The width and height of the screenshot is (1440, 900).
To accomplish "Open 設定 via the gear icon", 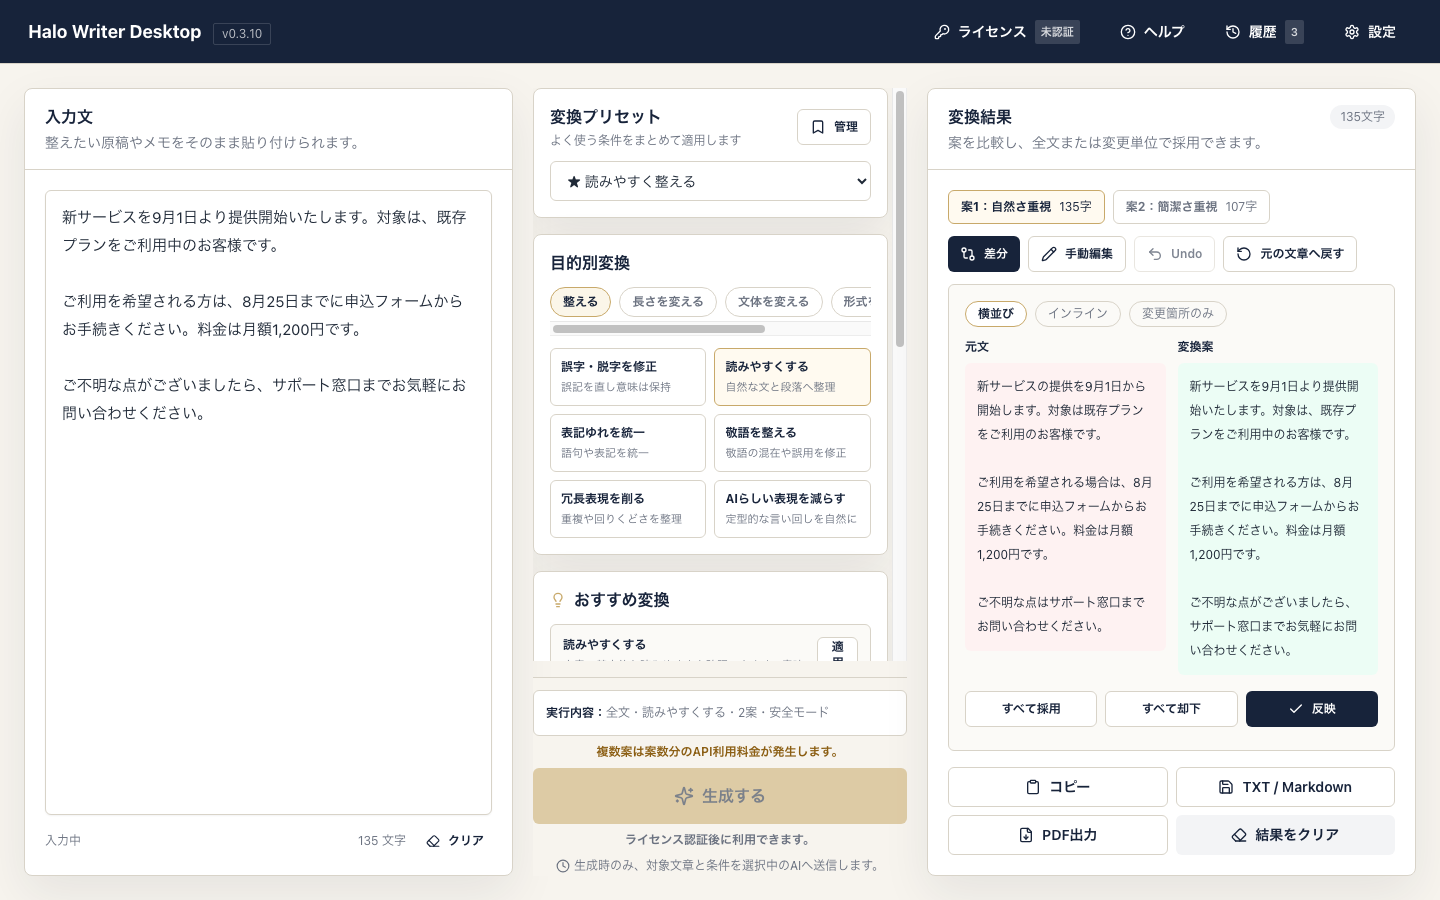I will (x=1352, y=32).
